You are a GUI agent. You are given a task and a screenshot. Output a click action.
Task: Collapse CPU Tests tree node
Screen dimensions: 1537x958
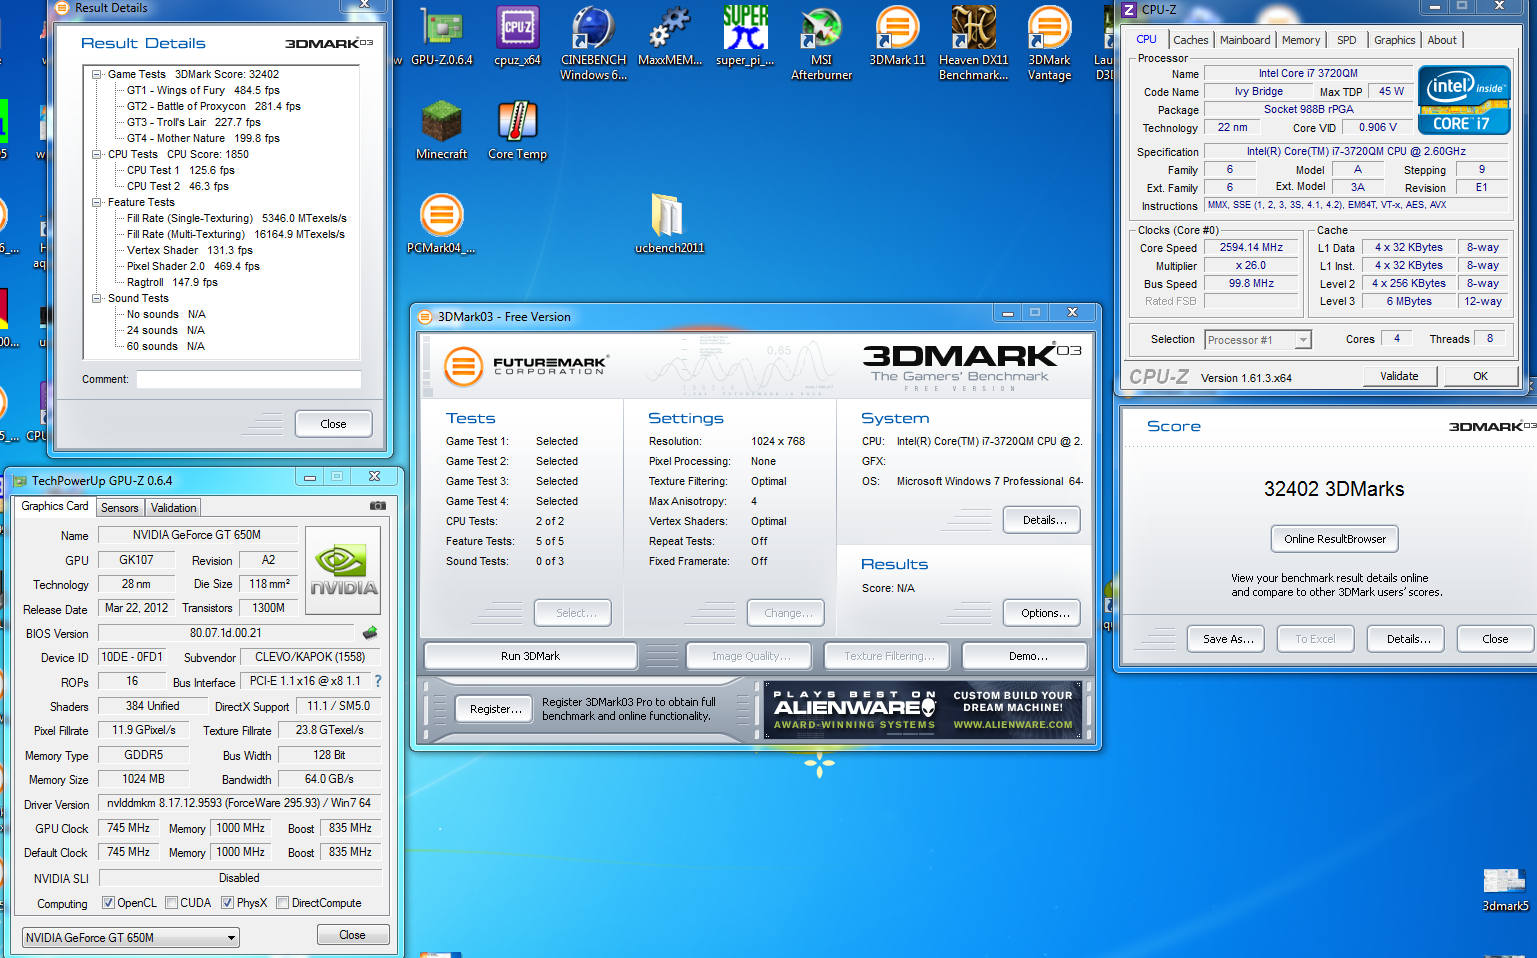coord(97,154)
